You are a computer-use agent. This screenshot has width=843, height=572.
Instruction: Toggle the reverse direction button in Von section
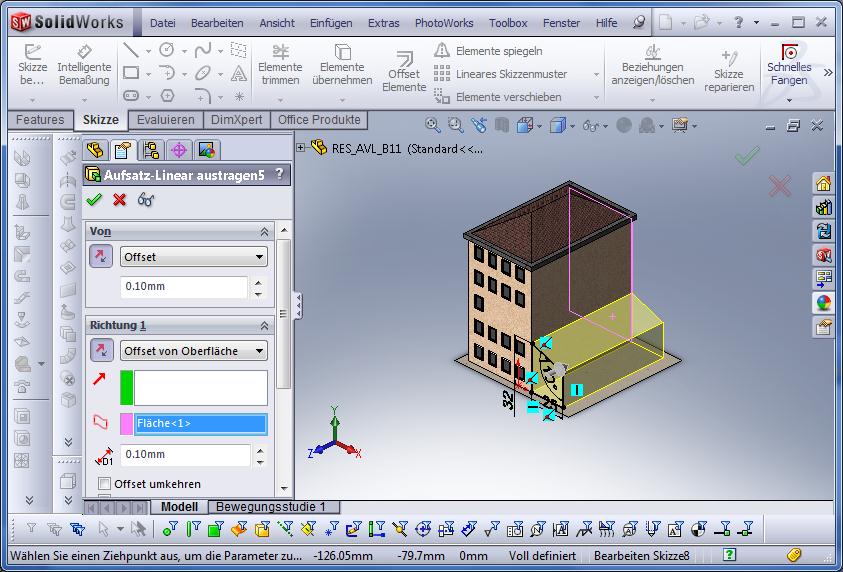pyautogui.click(x=101, y=257)
